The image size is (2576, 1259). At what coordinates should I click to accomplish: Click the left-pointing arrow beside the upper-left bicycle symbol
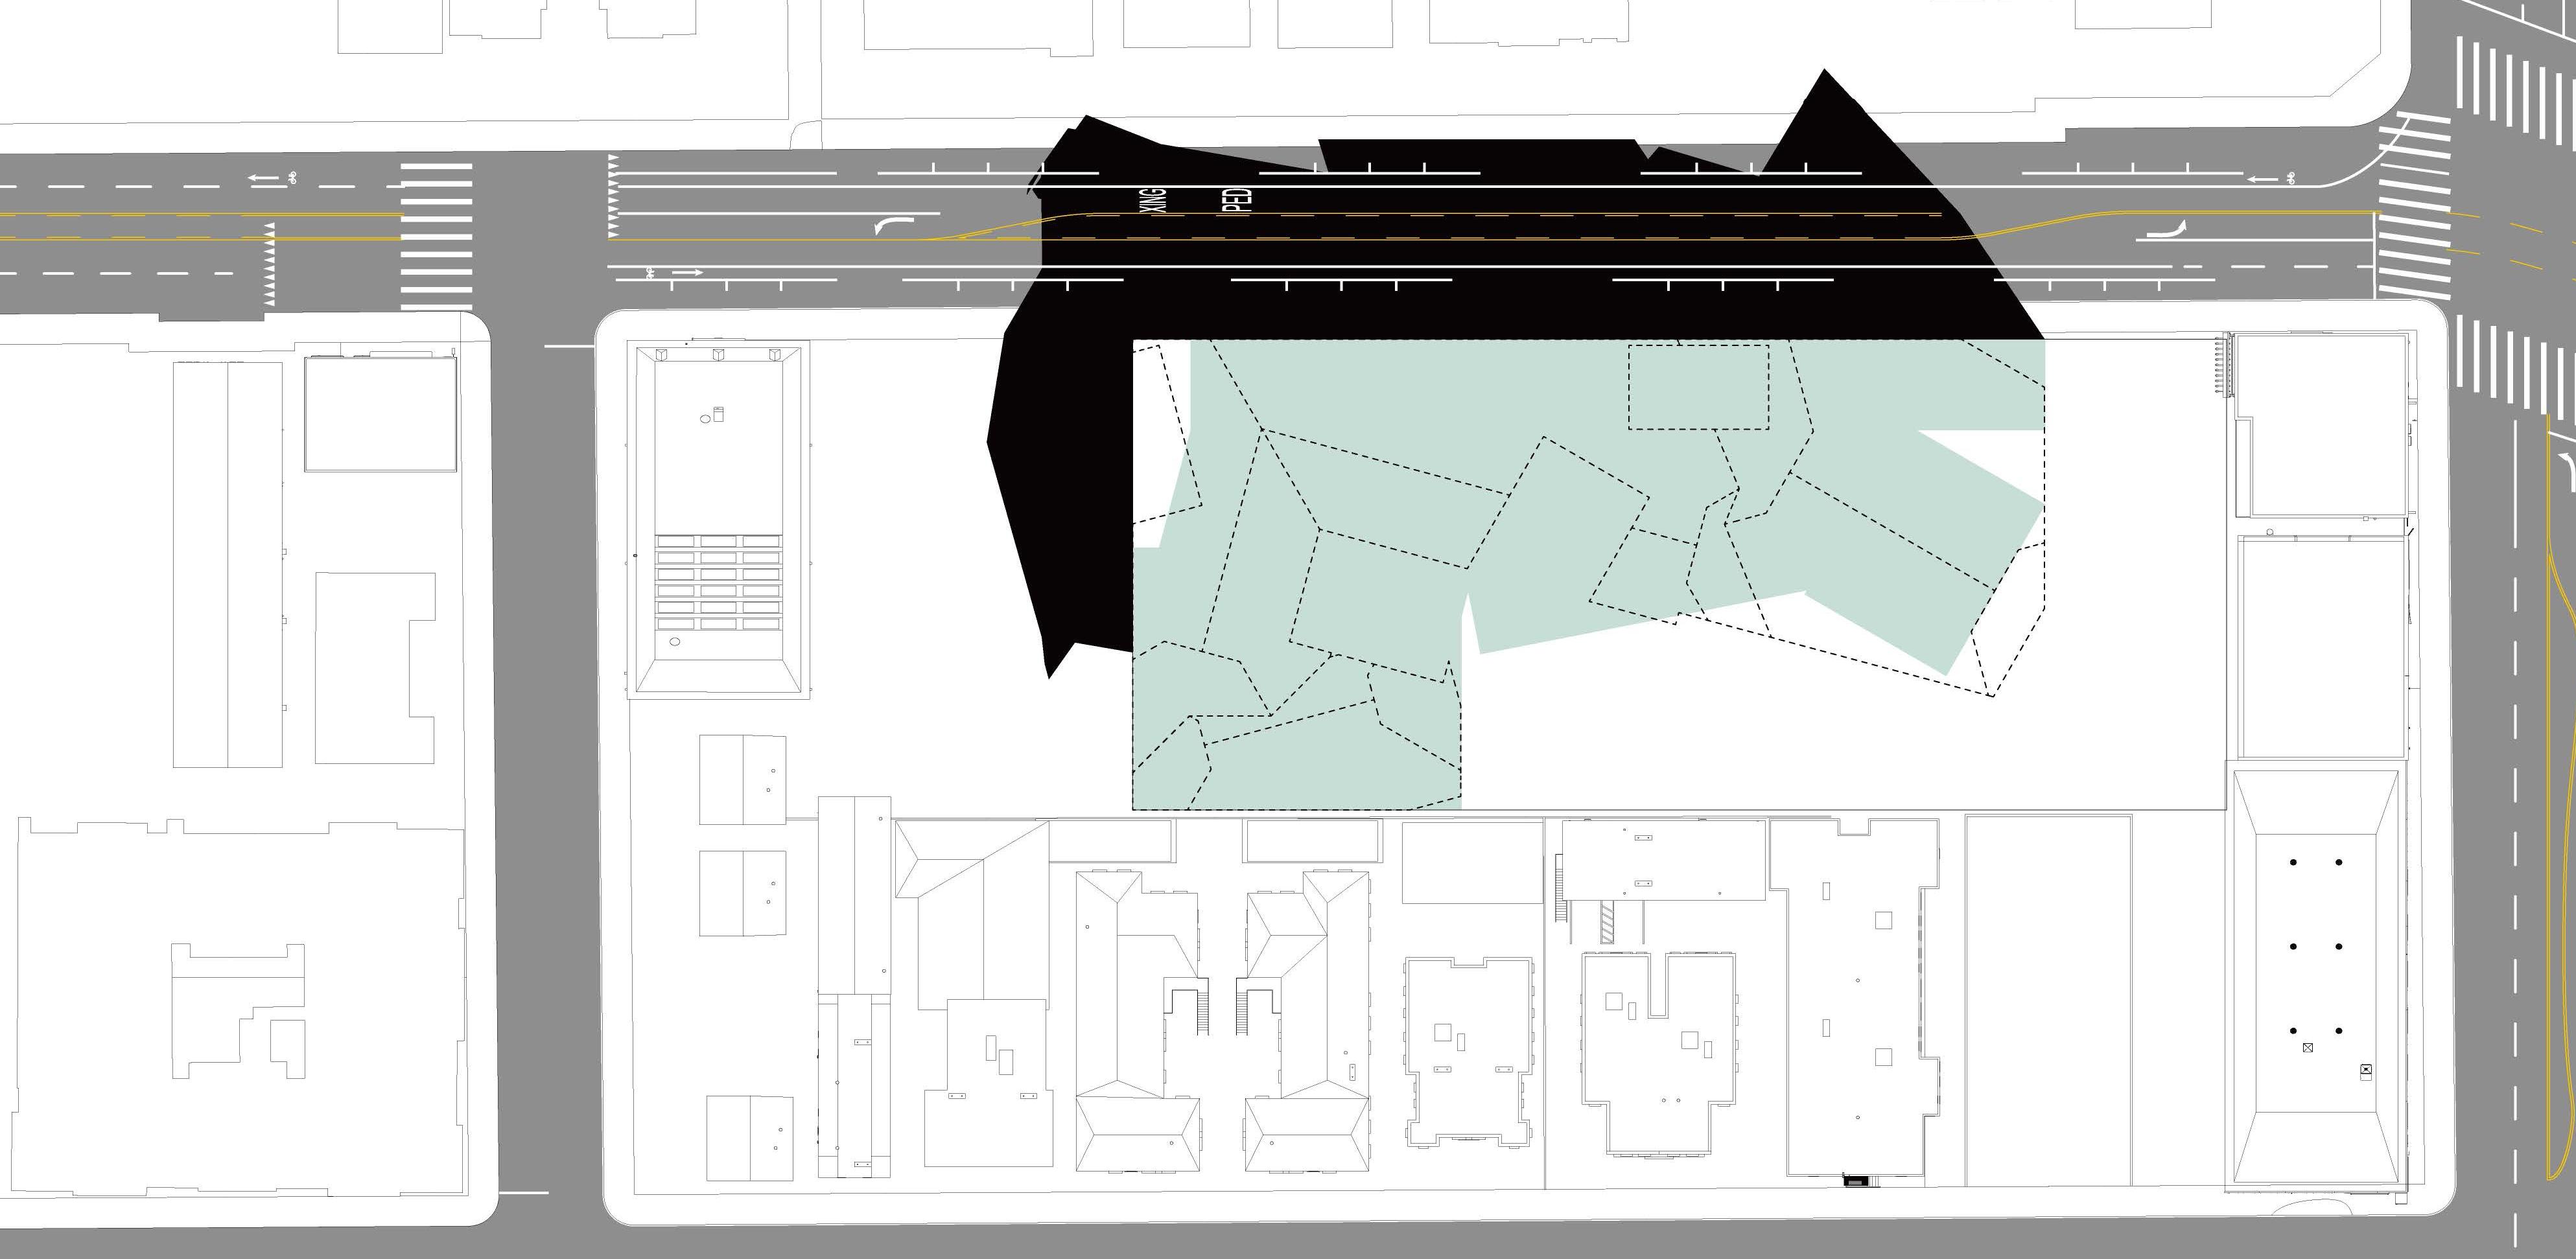click(264, 178)
